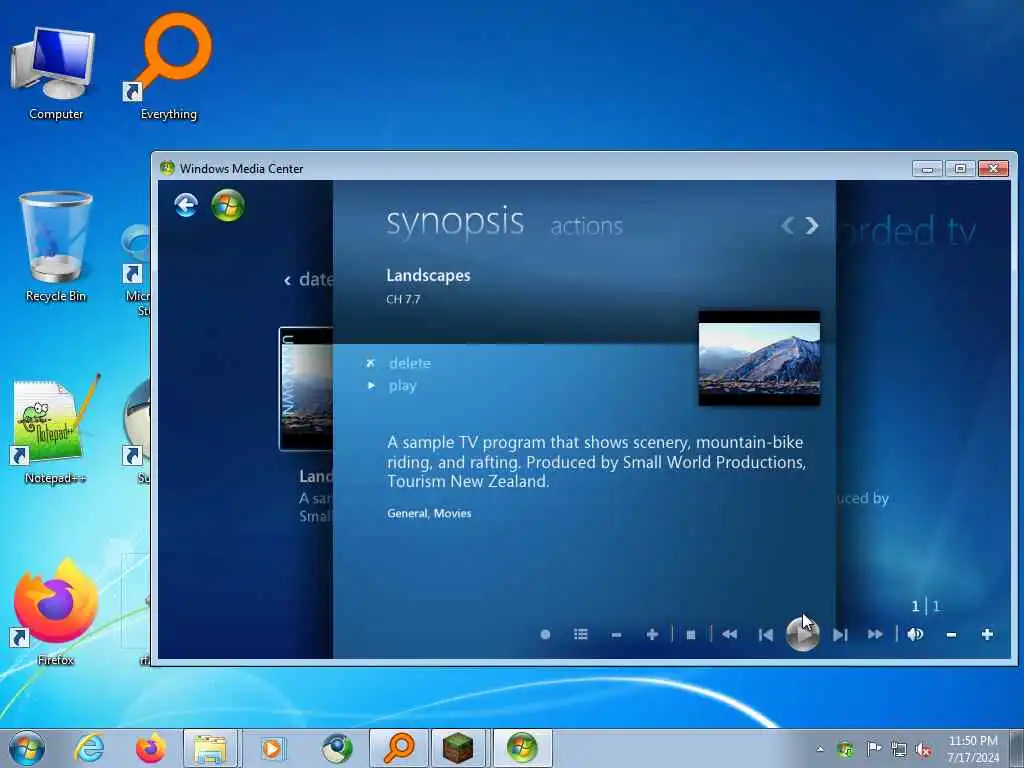Open the clock showing 11:50 PM

[x=972, y=749]
